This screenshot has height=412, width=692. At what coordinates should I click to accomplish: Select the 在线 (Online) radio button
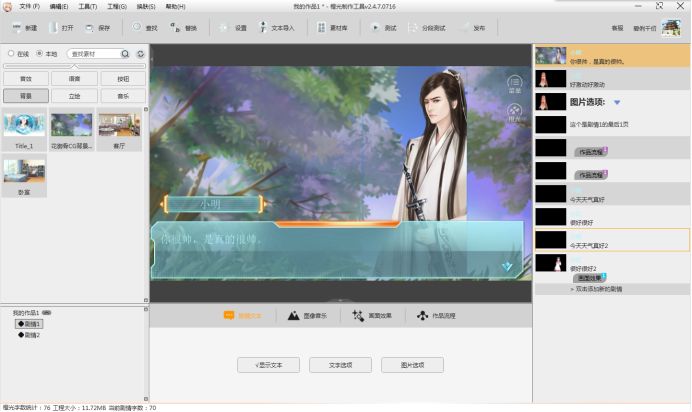coord(11,54)
